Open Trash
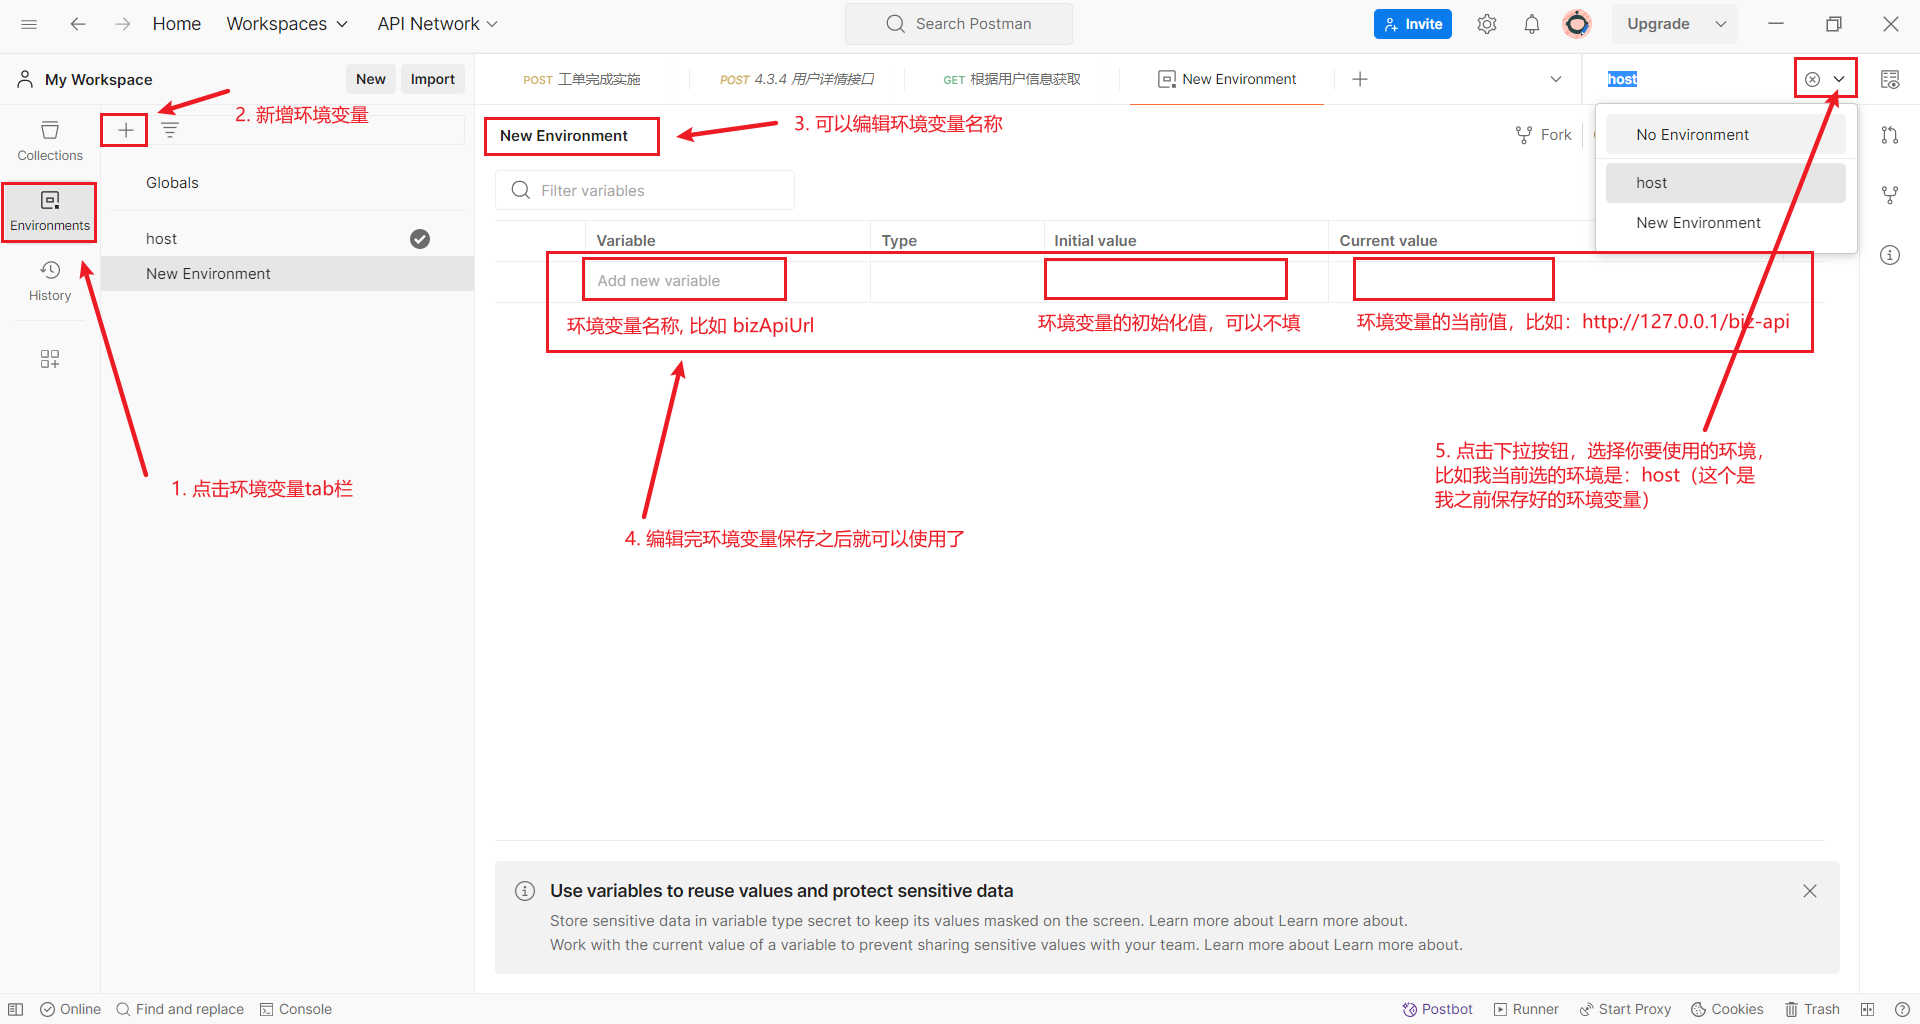Viewport: 1920px width, 1024px height. tap(1812, 1009)
